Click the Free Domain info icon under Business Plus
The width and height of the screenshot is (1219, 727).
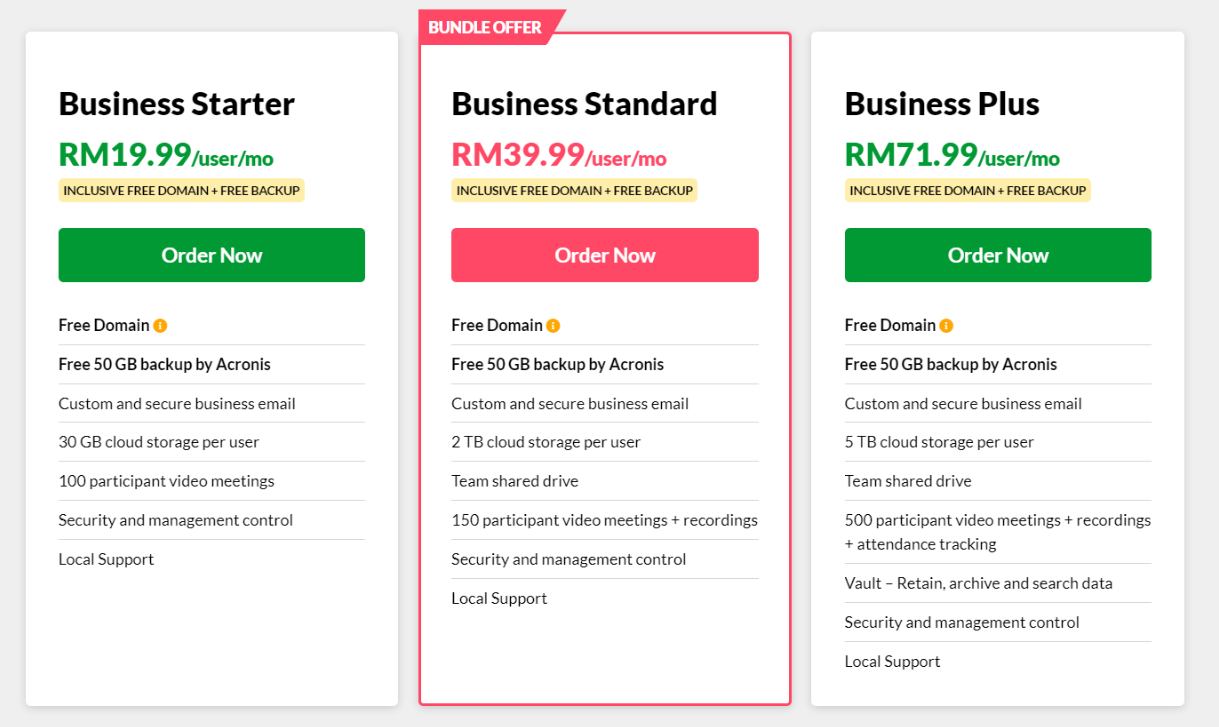[946, 326]
